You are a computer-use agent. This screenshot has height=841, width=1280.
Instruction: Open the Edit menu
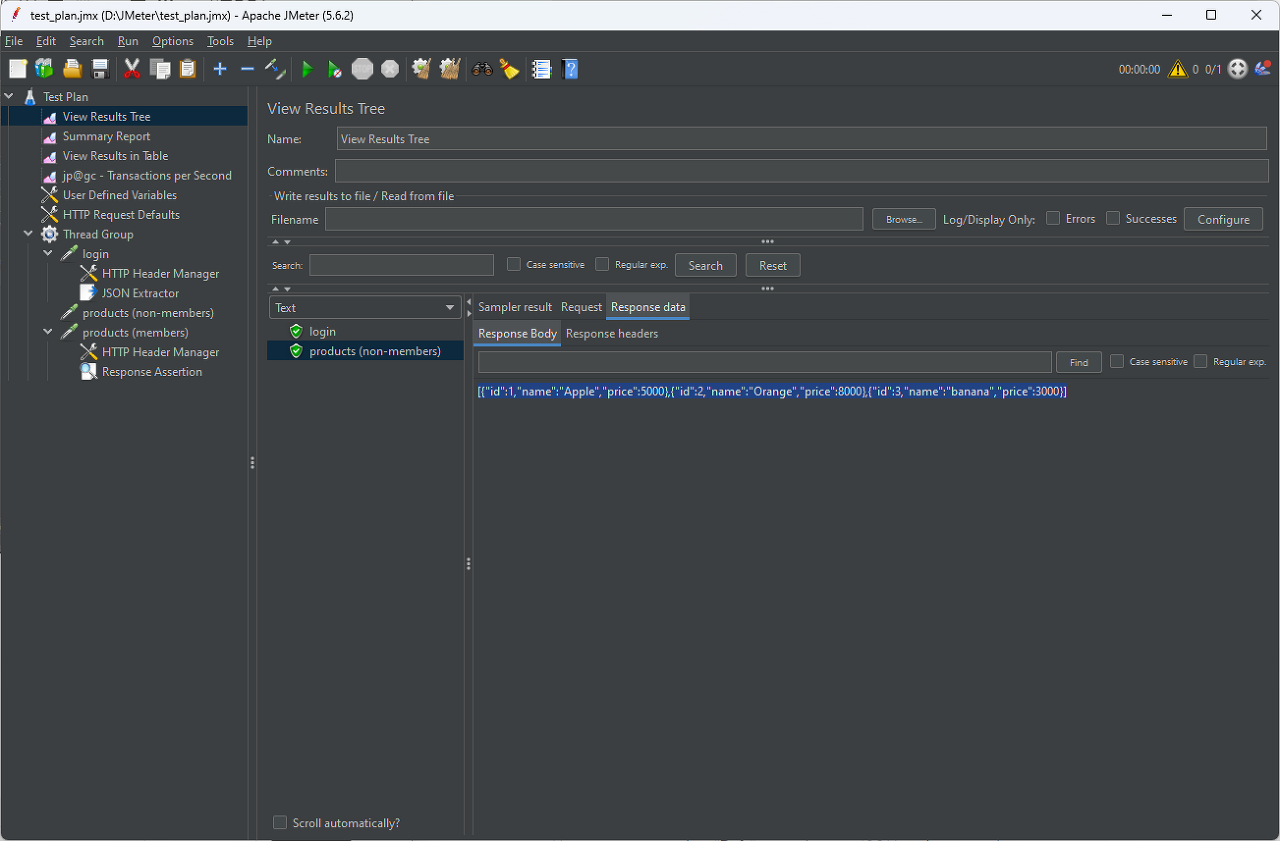[x=46, y=41]
